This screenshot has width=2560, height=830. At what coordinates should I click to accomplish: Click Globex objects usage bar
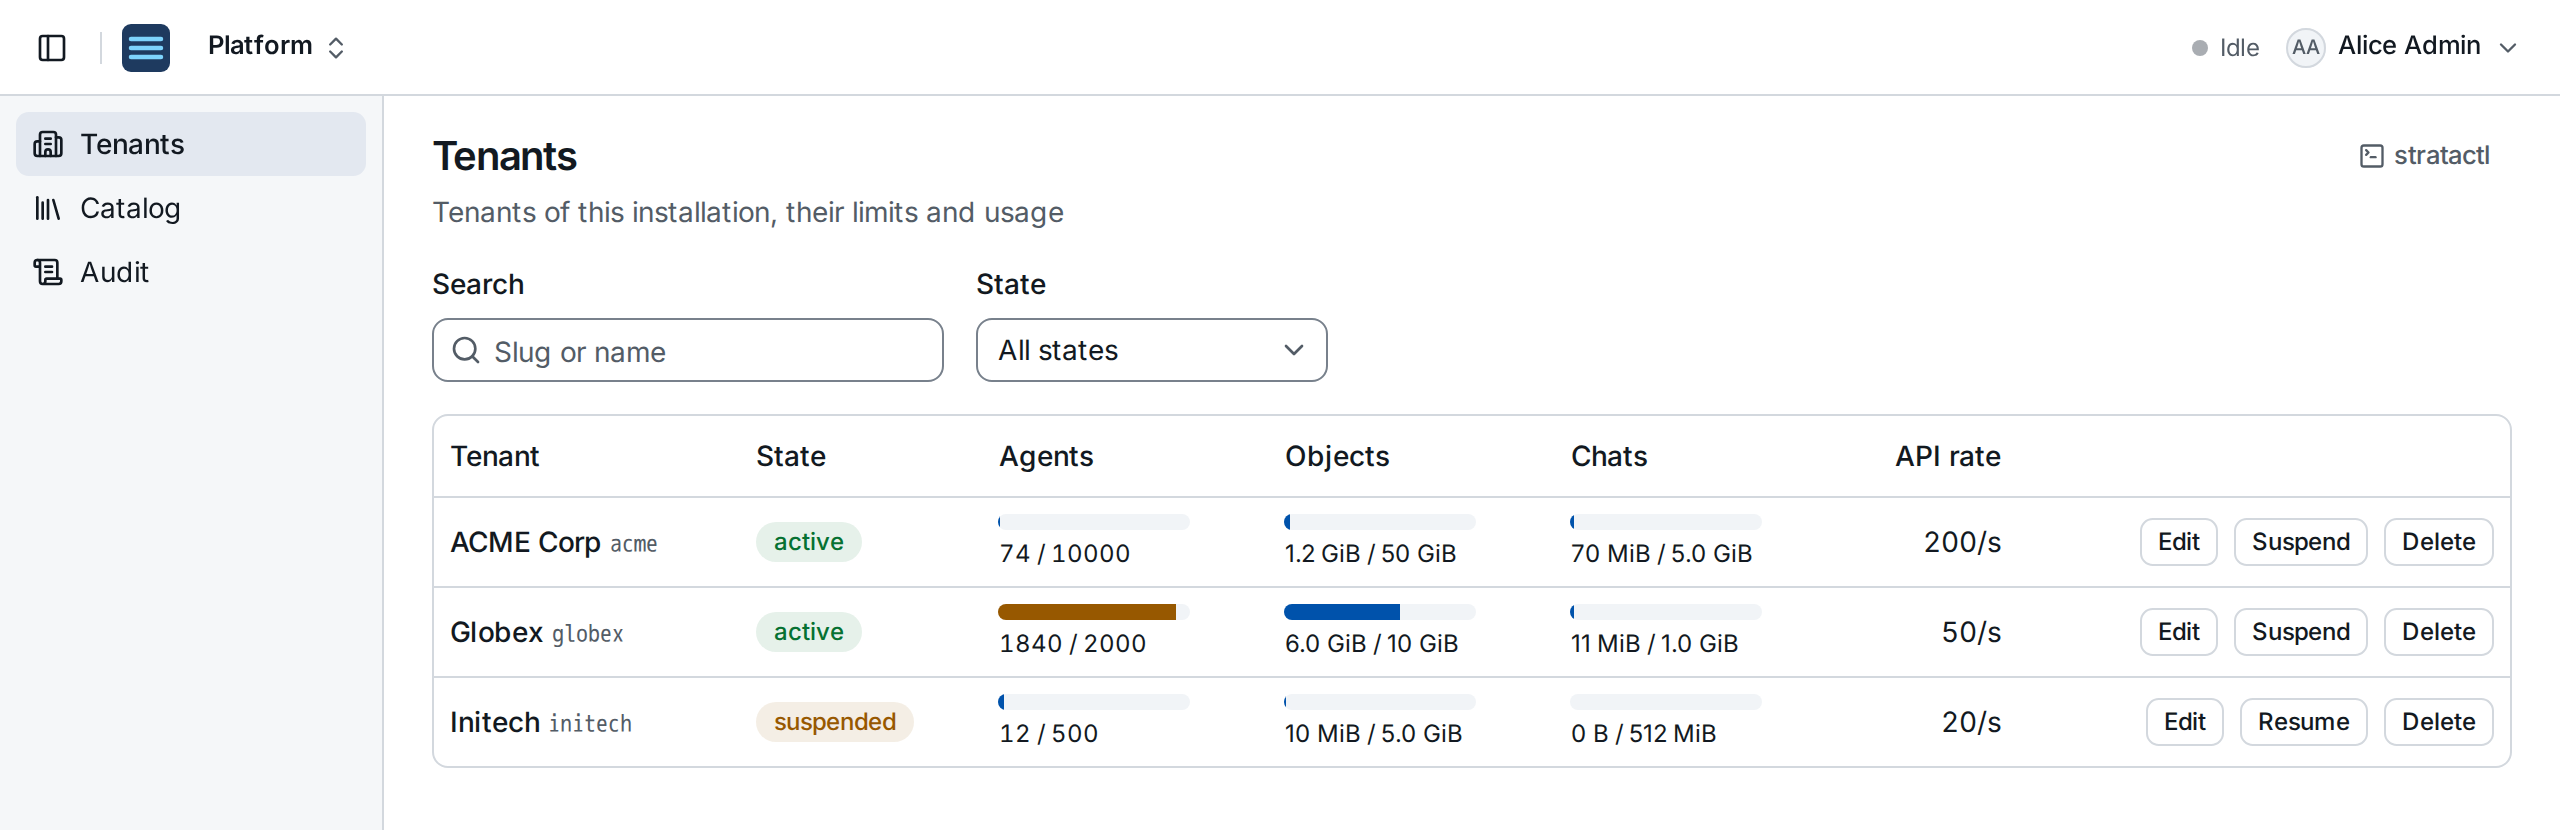1379,612
